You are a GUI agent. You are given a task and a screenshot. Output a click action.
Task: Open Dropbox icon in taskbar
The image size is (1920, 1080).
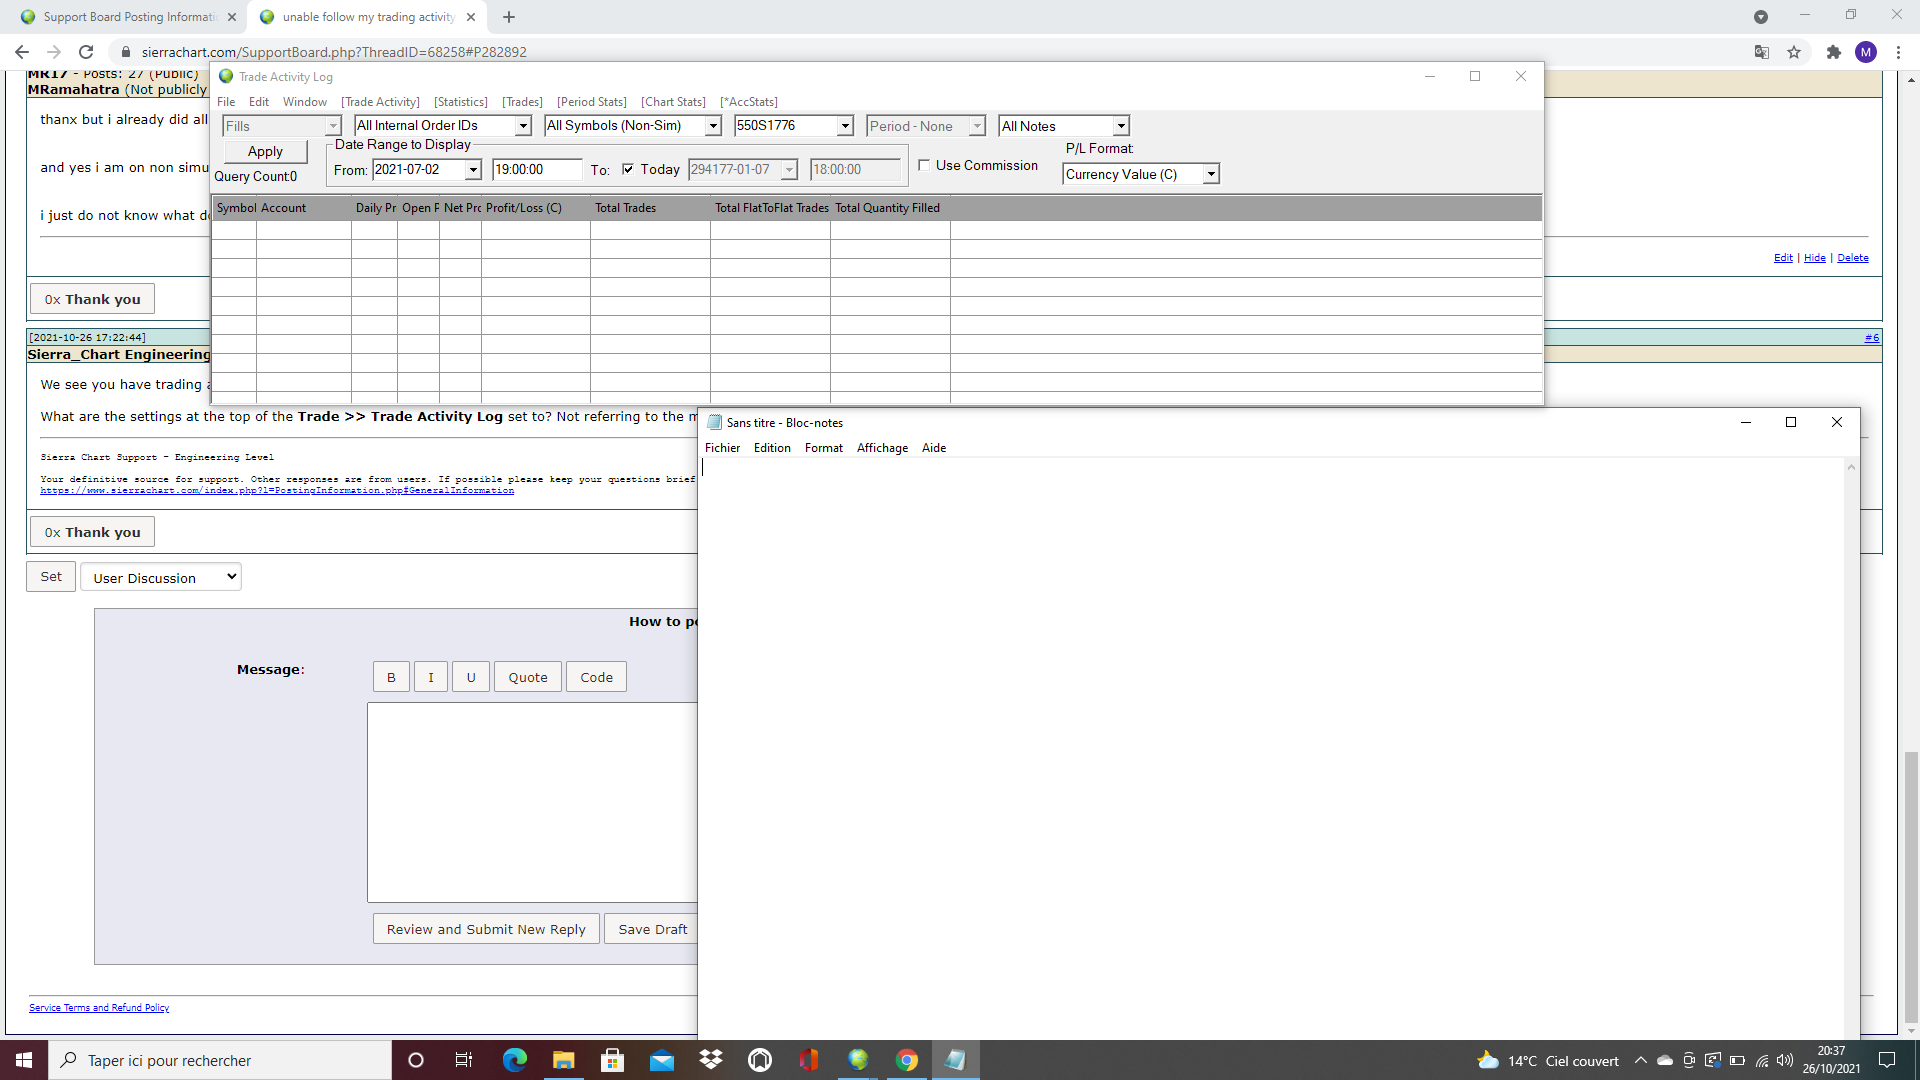[711, 1060]
